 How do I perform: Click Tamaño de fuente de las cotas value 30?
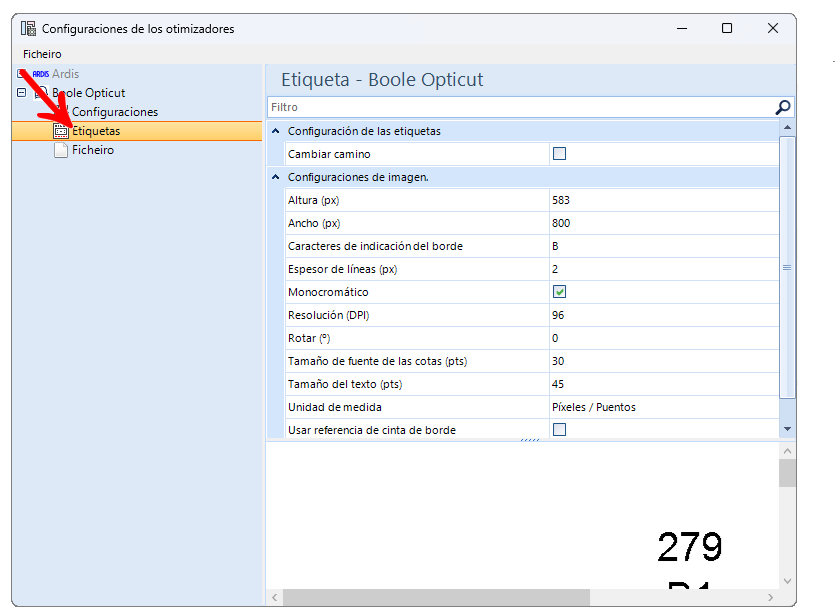coord(664,361)
